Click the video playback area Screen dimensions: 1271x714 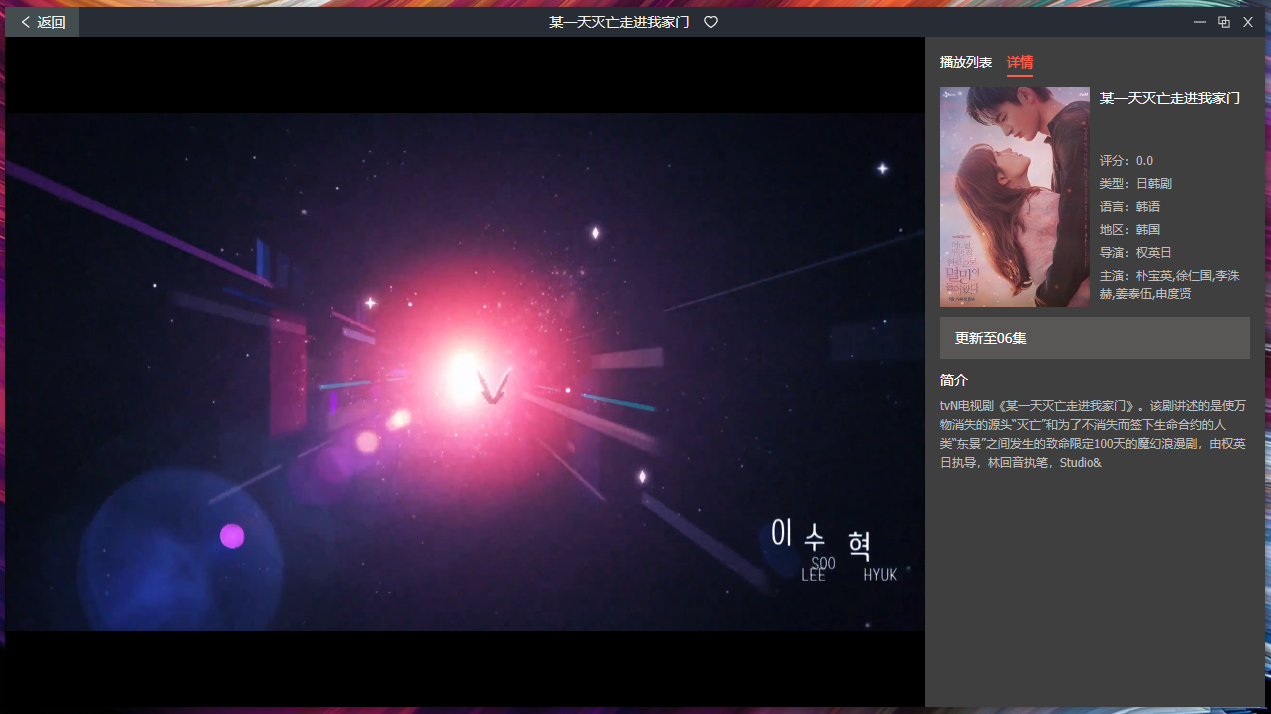click(x=465, y=372)
